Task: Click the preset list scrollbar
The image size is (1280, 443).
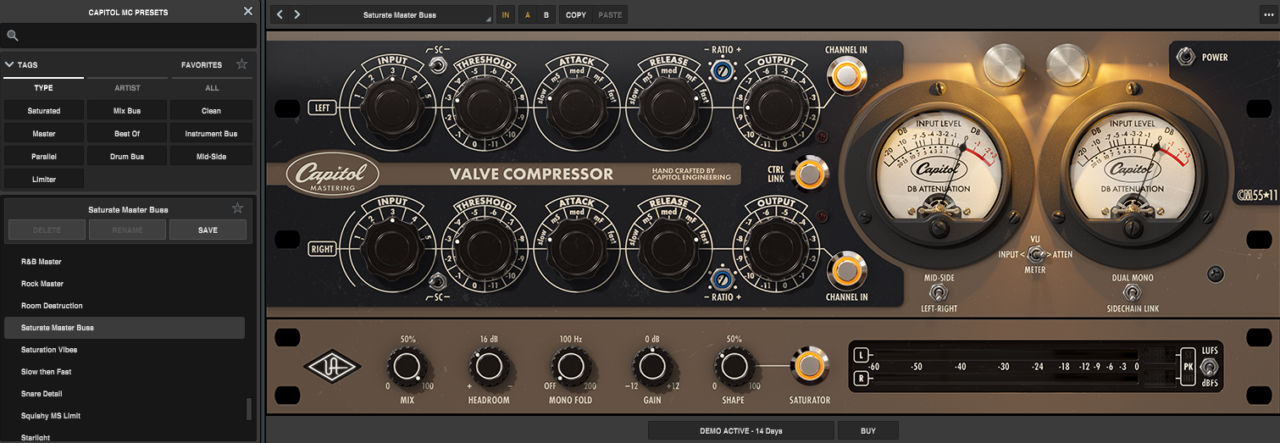Action: pos(249,409)
